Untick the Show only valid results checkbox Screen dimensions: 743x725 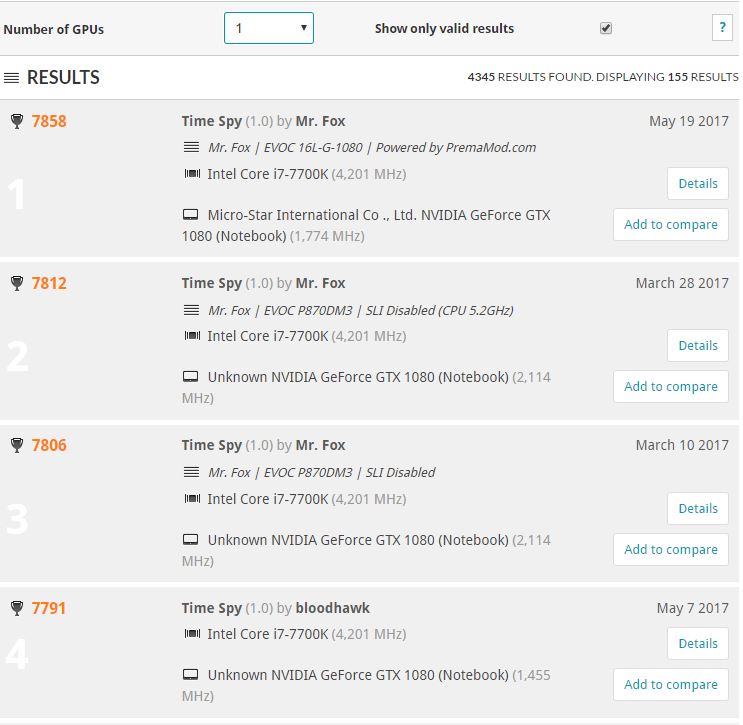tap(606, 28)
